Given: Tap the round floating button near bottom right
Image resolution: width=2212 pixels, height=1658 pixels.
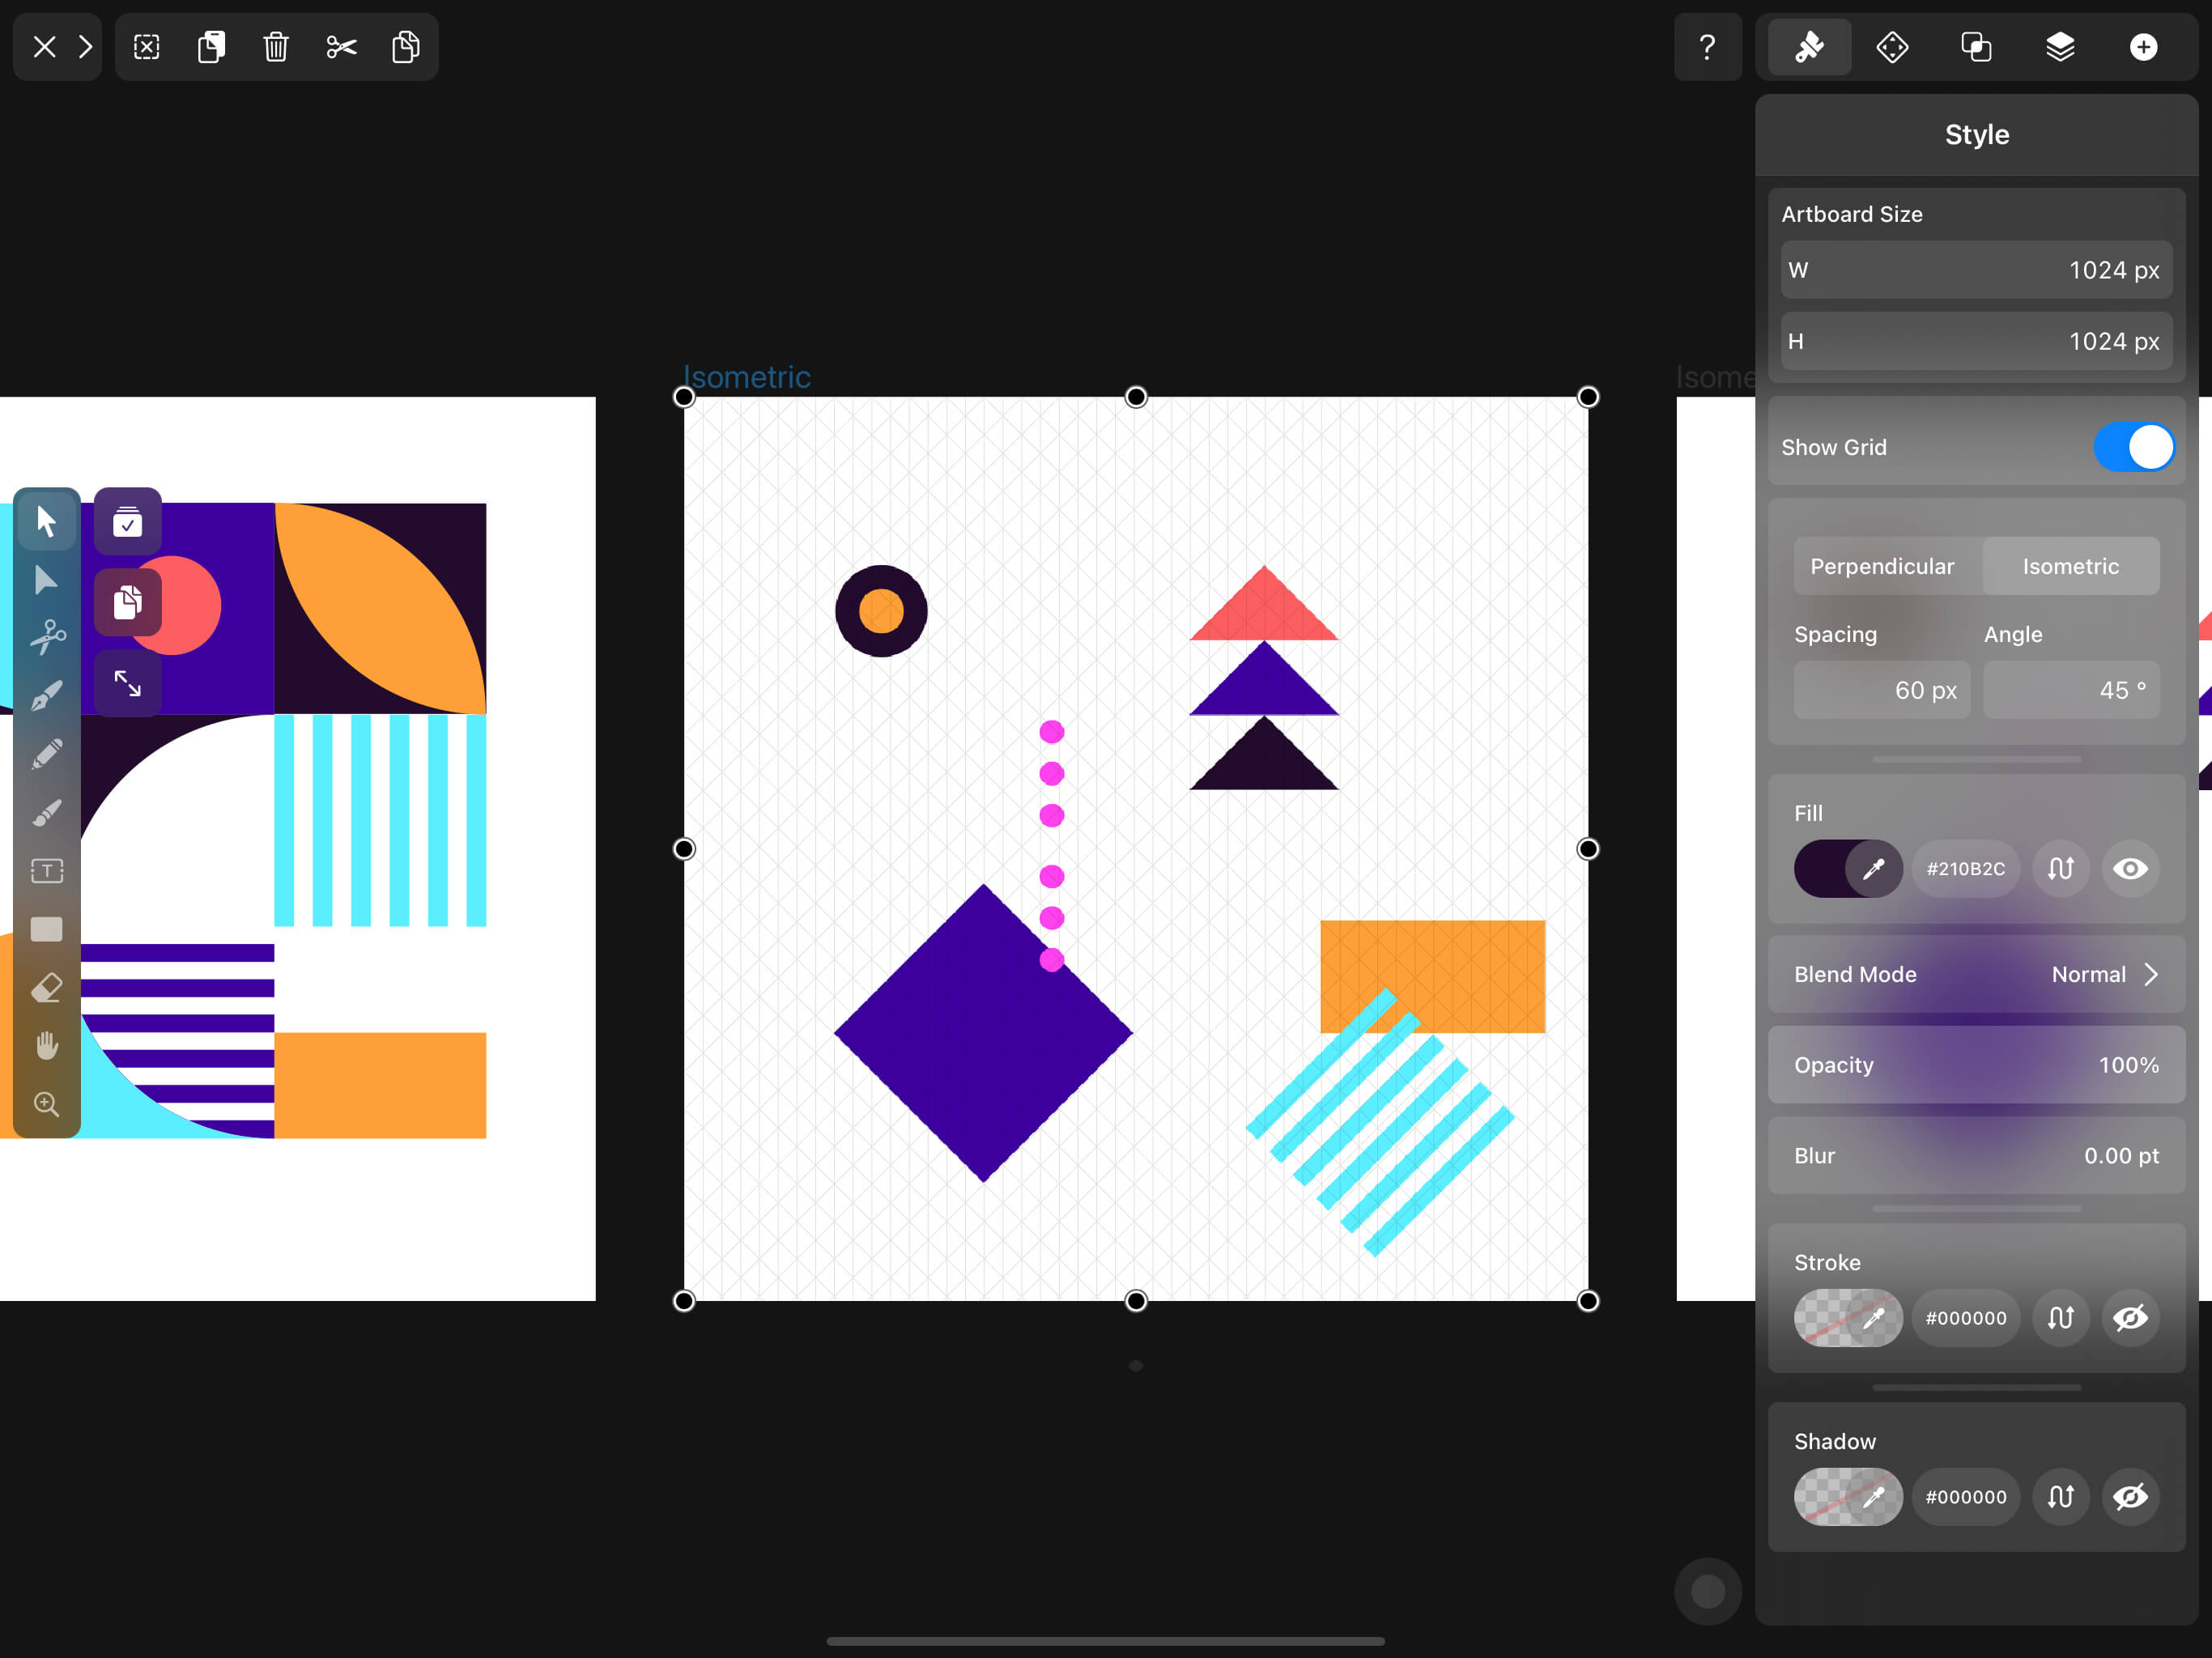Looking at the screenshot, I should pyautogui.click(x=1707, y=1590).
